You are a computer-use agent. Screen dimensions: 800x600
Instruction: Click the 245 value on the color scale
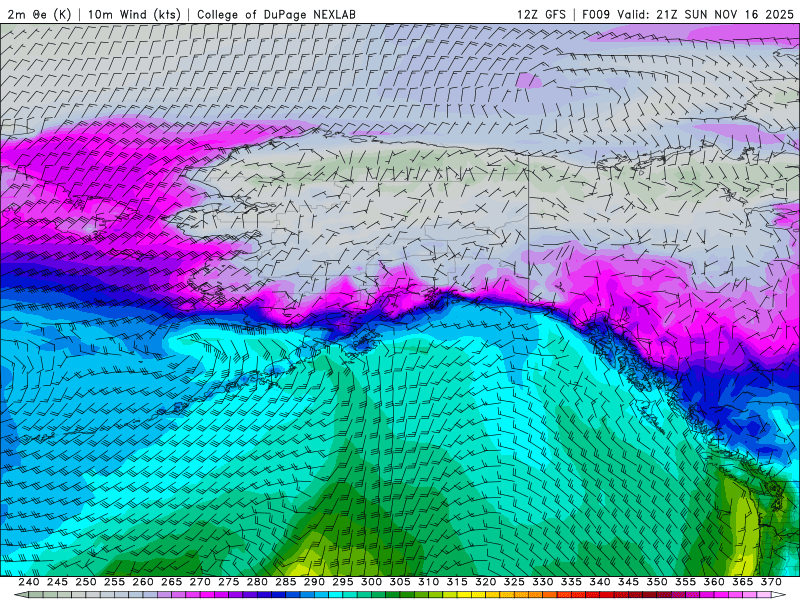click(57, 582)
